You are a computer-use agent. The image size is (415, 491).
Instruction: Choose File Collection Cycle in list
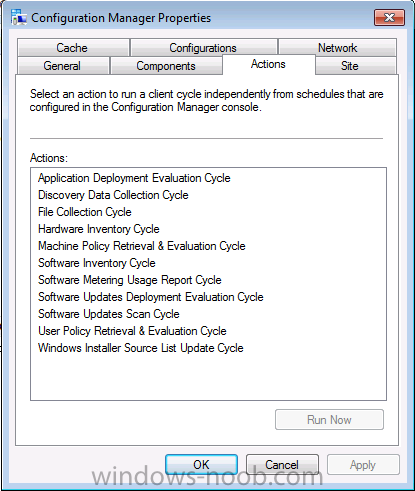(x=85, y=212)
